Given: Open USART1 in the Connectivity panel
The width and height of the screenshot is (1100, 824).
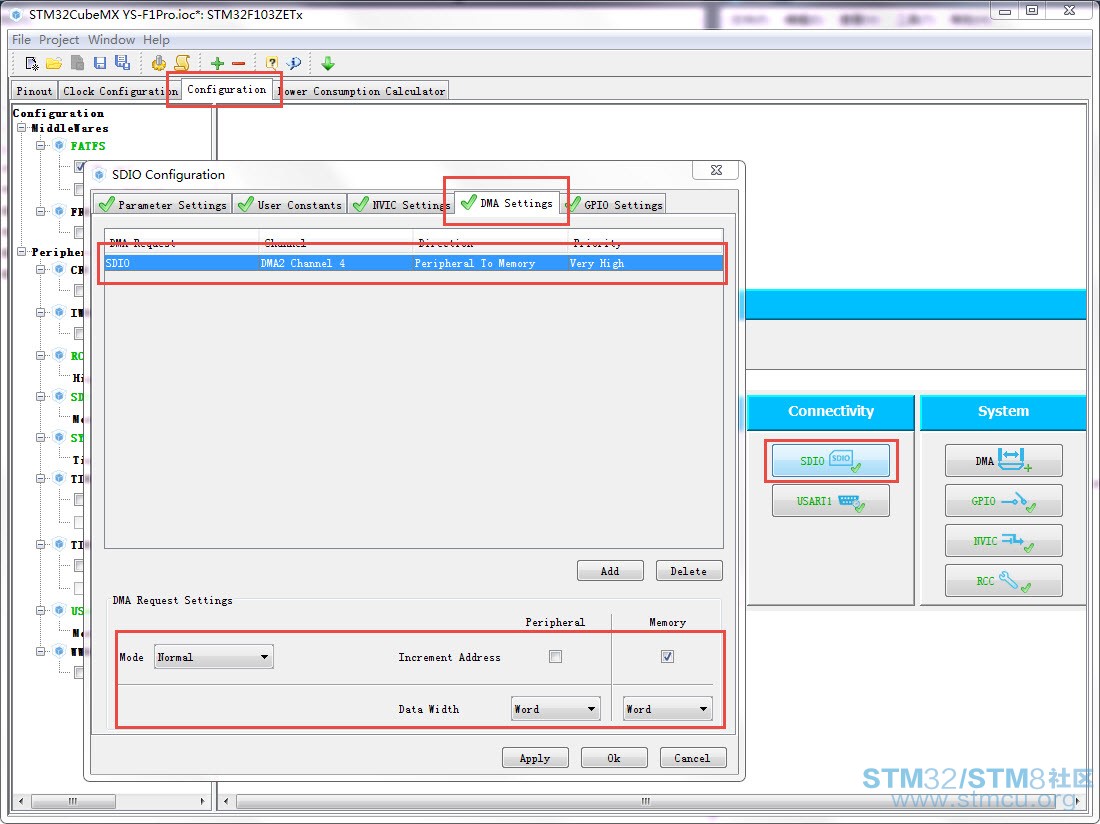Looking at the screenshot, I should point(831,501).
